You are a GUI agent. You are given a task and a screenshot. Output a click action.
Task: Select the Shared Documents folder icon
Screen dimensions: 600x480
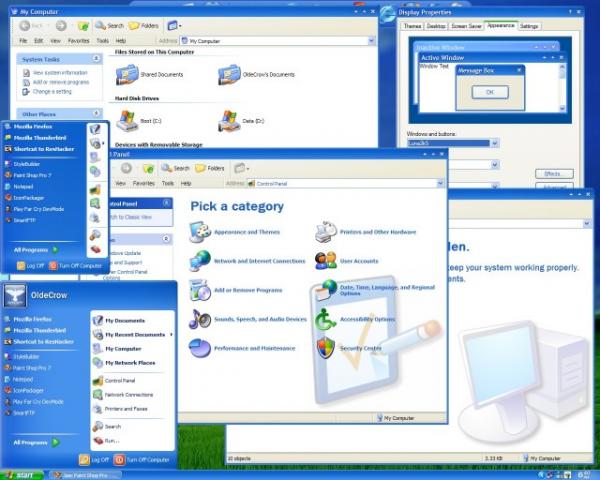[x=127, y=75]
